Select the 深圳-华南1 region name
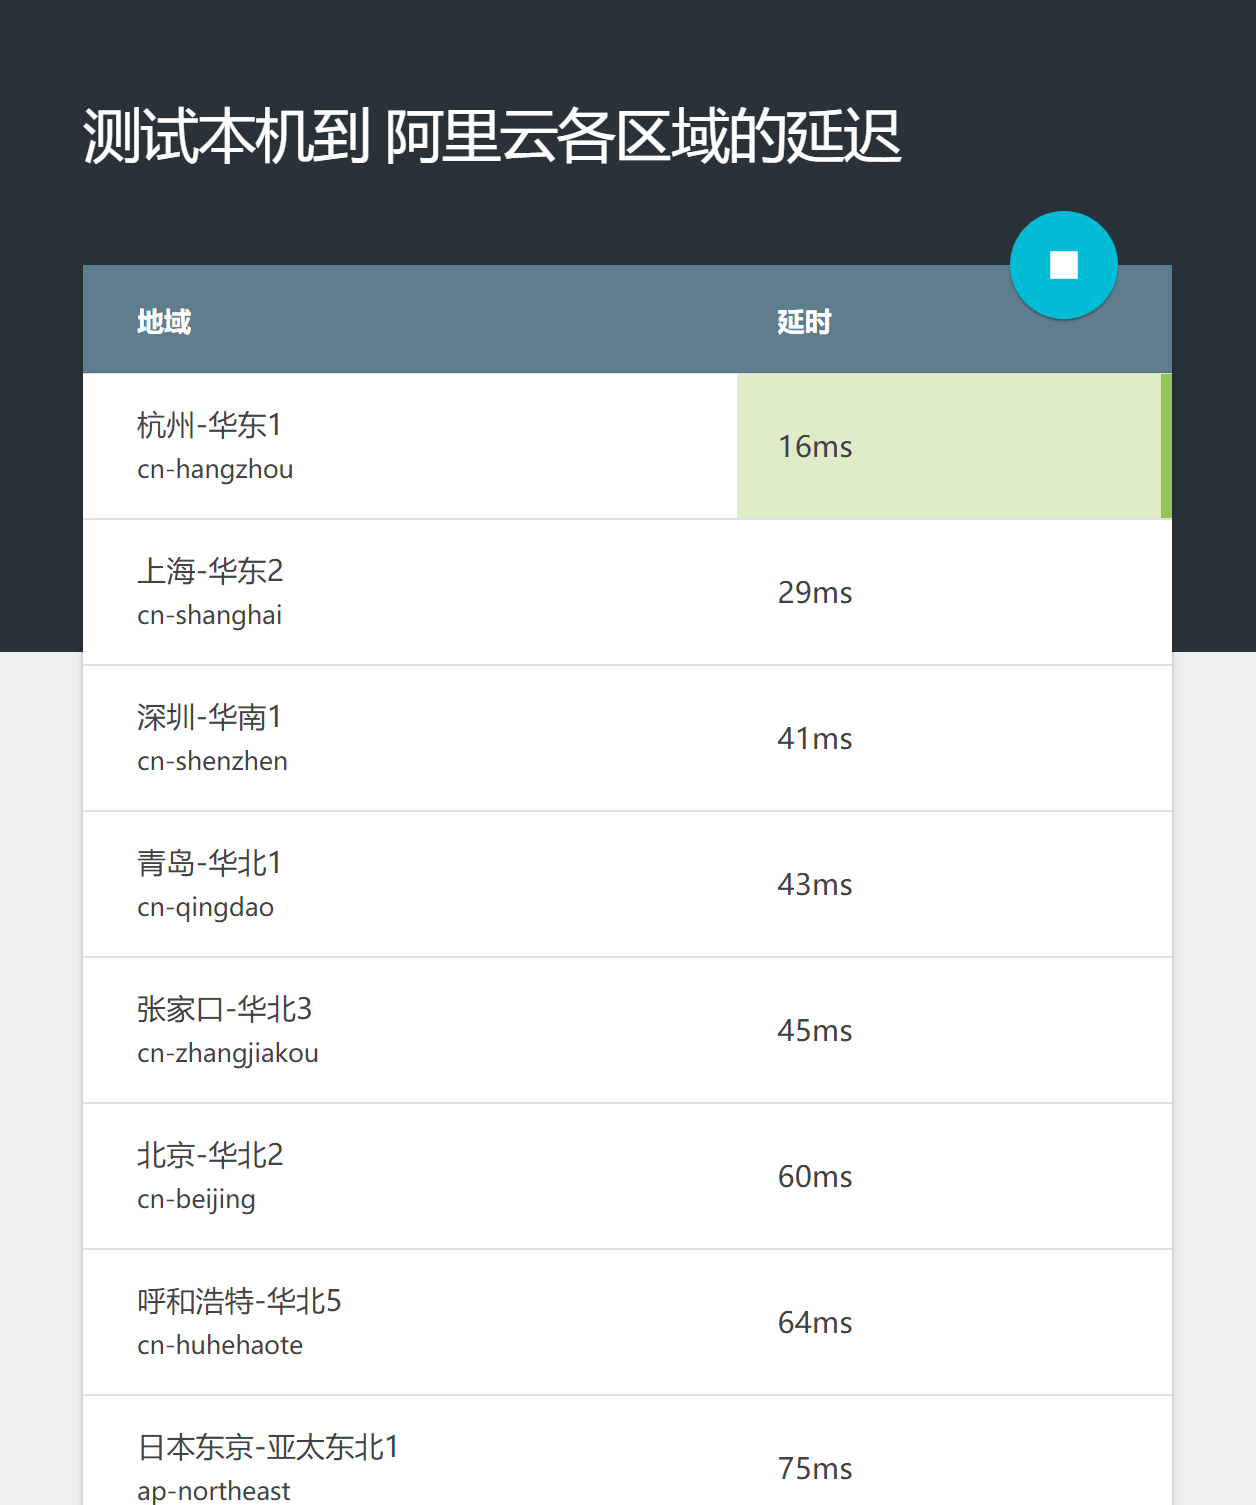The width and height of the screenshot is (1256, 1505). pos(210,717)
